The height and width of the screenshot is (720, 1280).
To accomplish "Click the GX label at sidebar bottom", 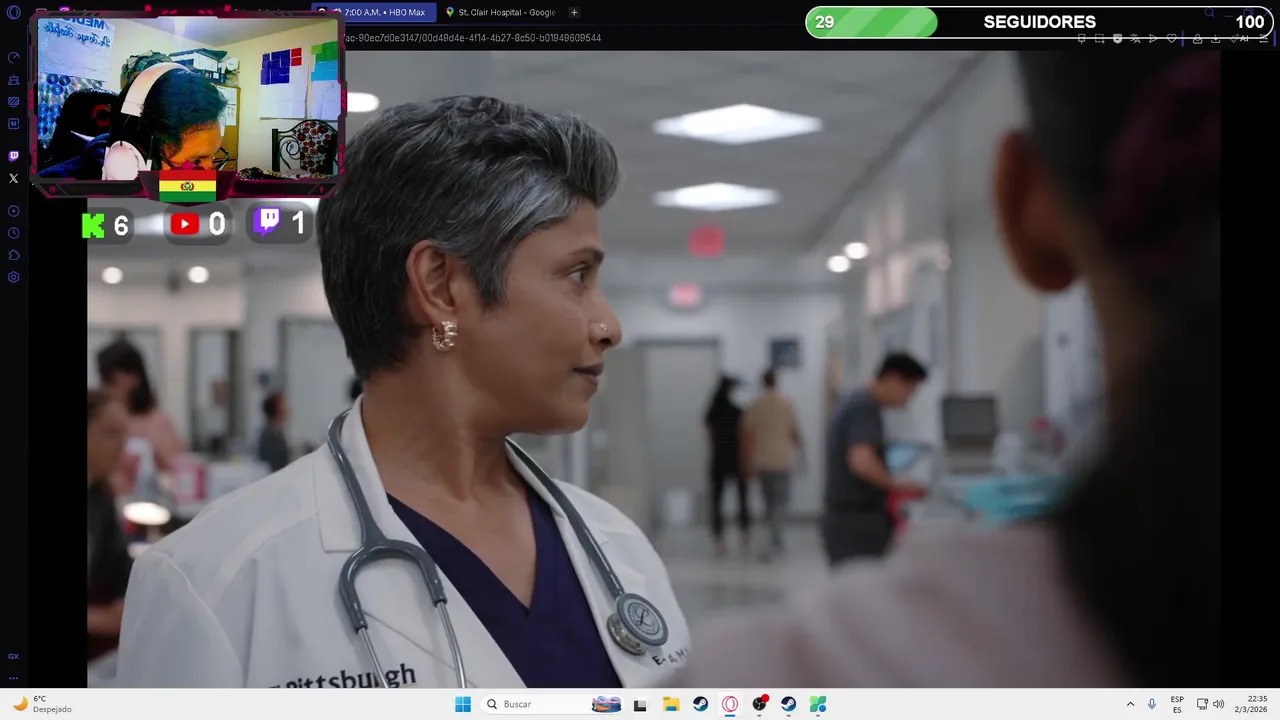I will 13,656.
